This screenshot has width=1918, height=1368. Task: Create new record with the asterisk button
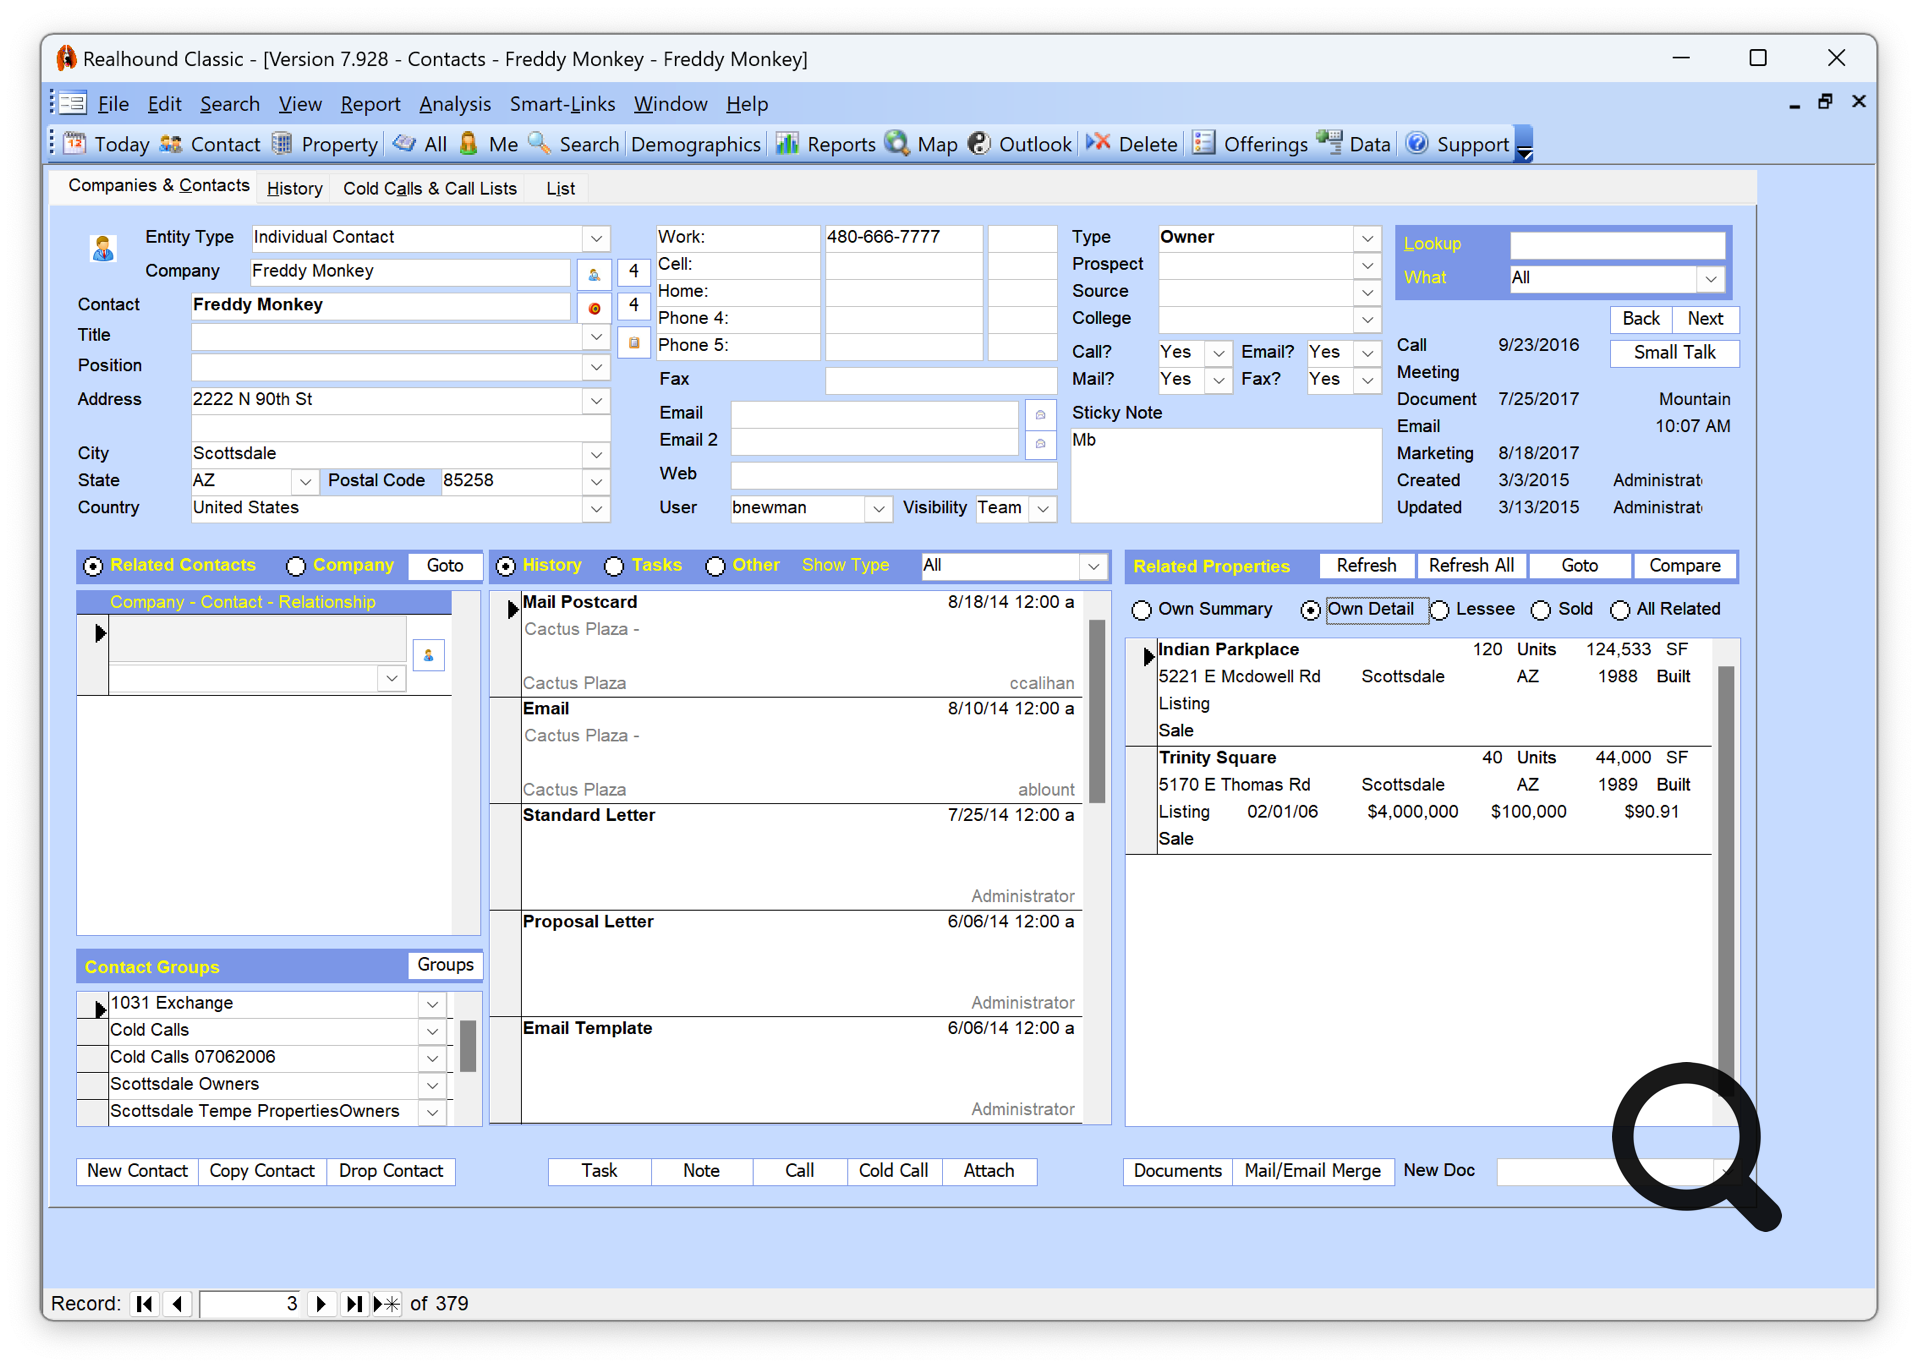pos(387,1303)
